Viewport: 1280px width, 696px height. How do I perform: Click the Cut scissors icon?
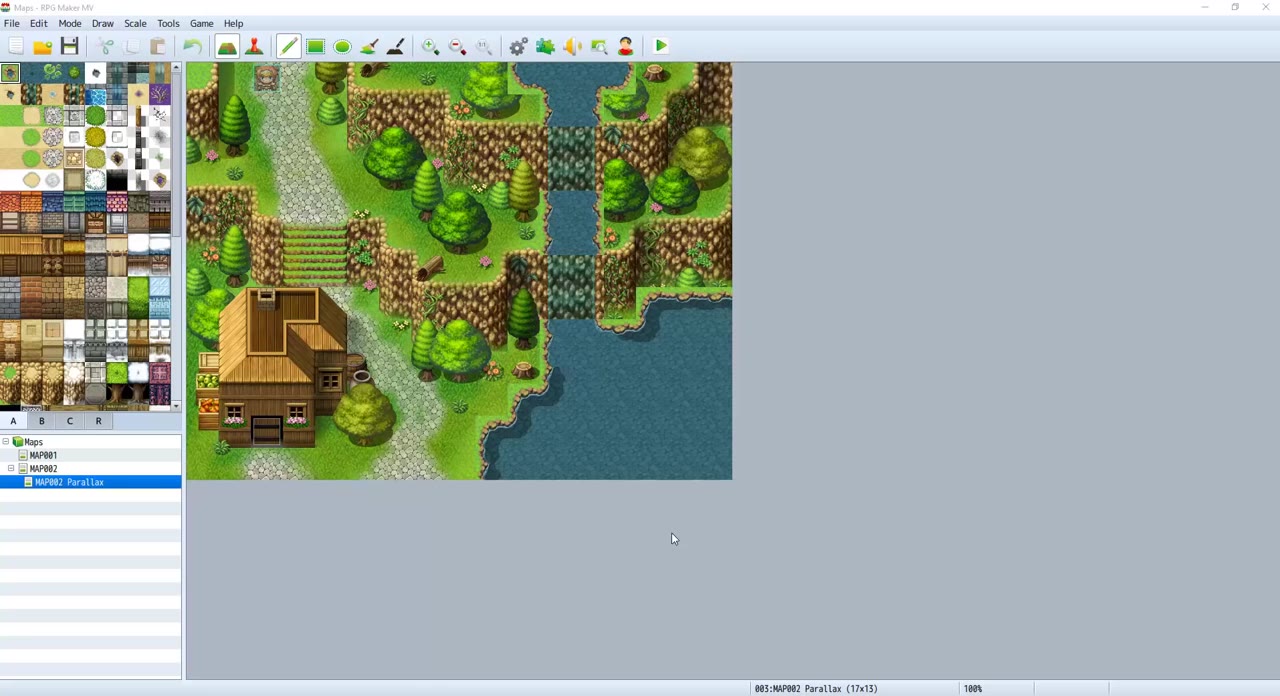click(x=105, y=46)
